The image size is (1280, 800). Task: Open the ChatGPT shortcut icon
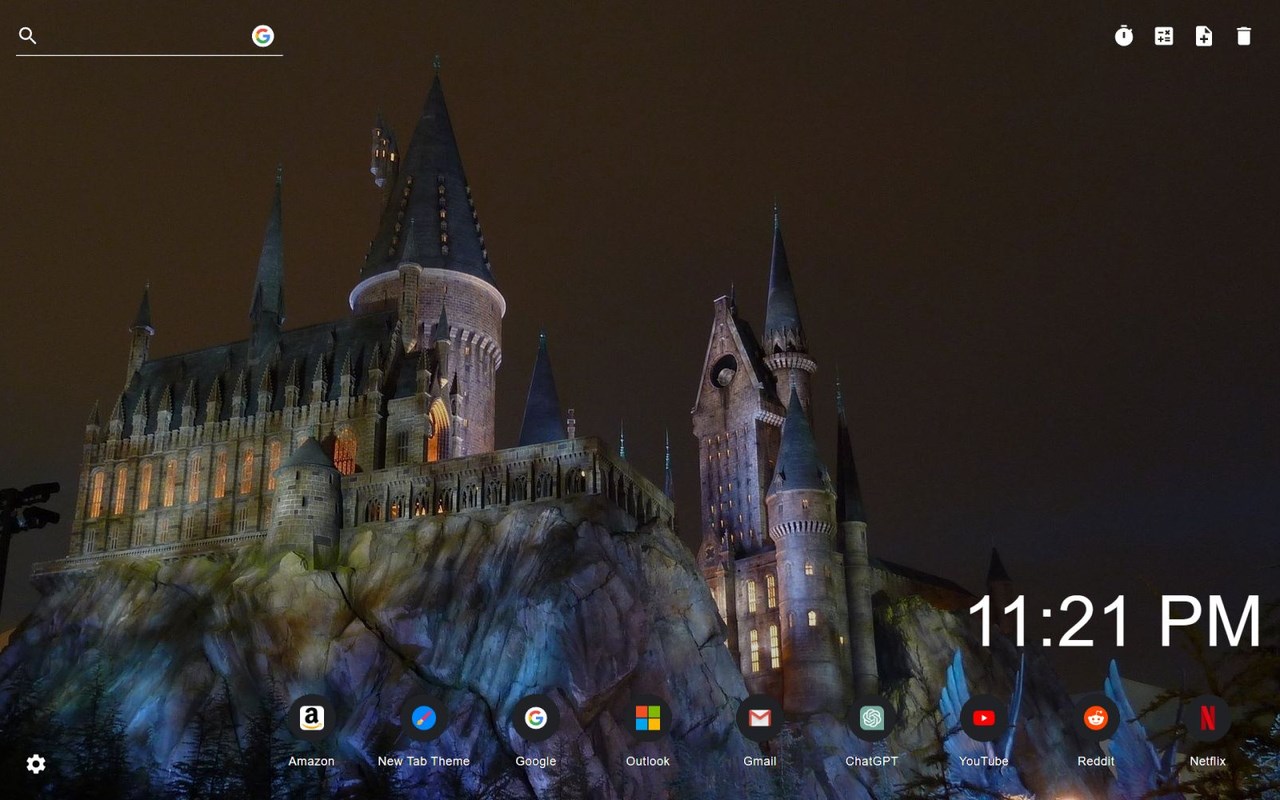[x=872, y=718]
